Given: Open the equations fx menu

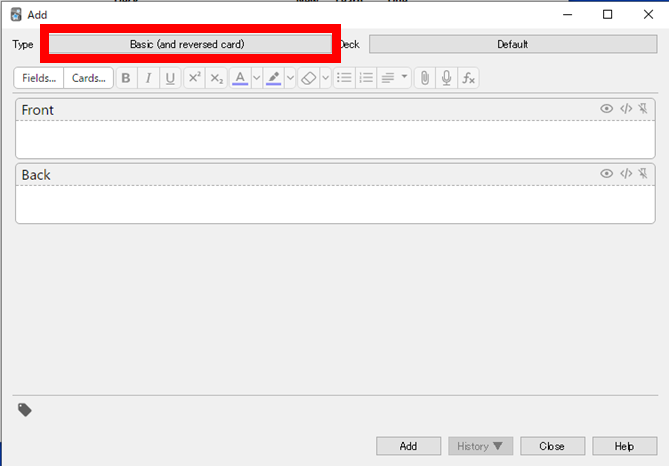Looking at the screenshot, I should [468, 78].
